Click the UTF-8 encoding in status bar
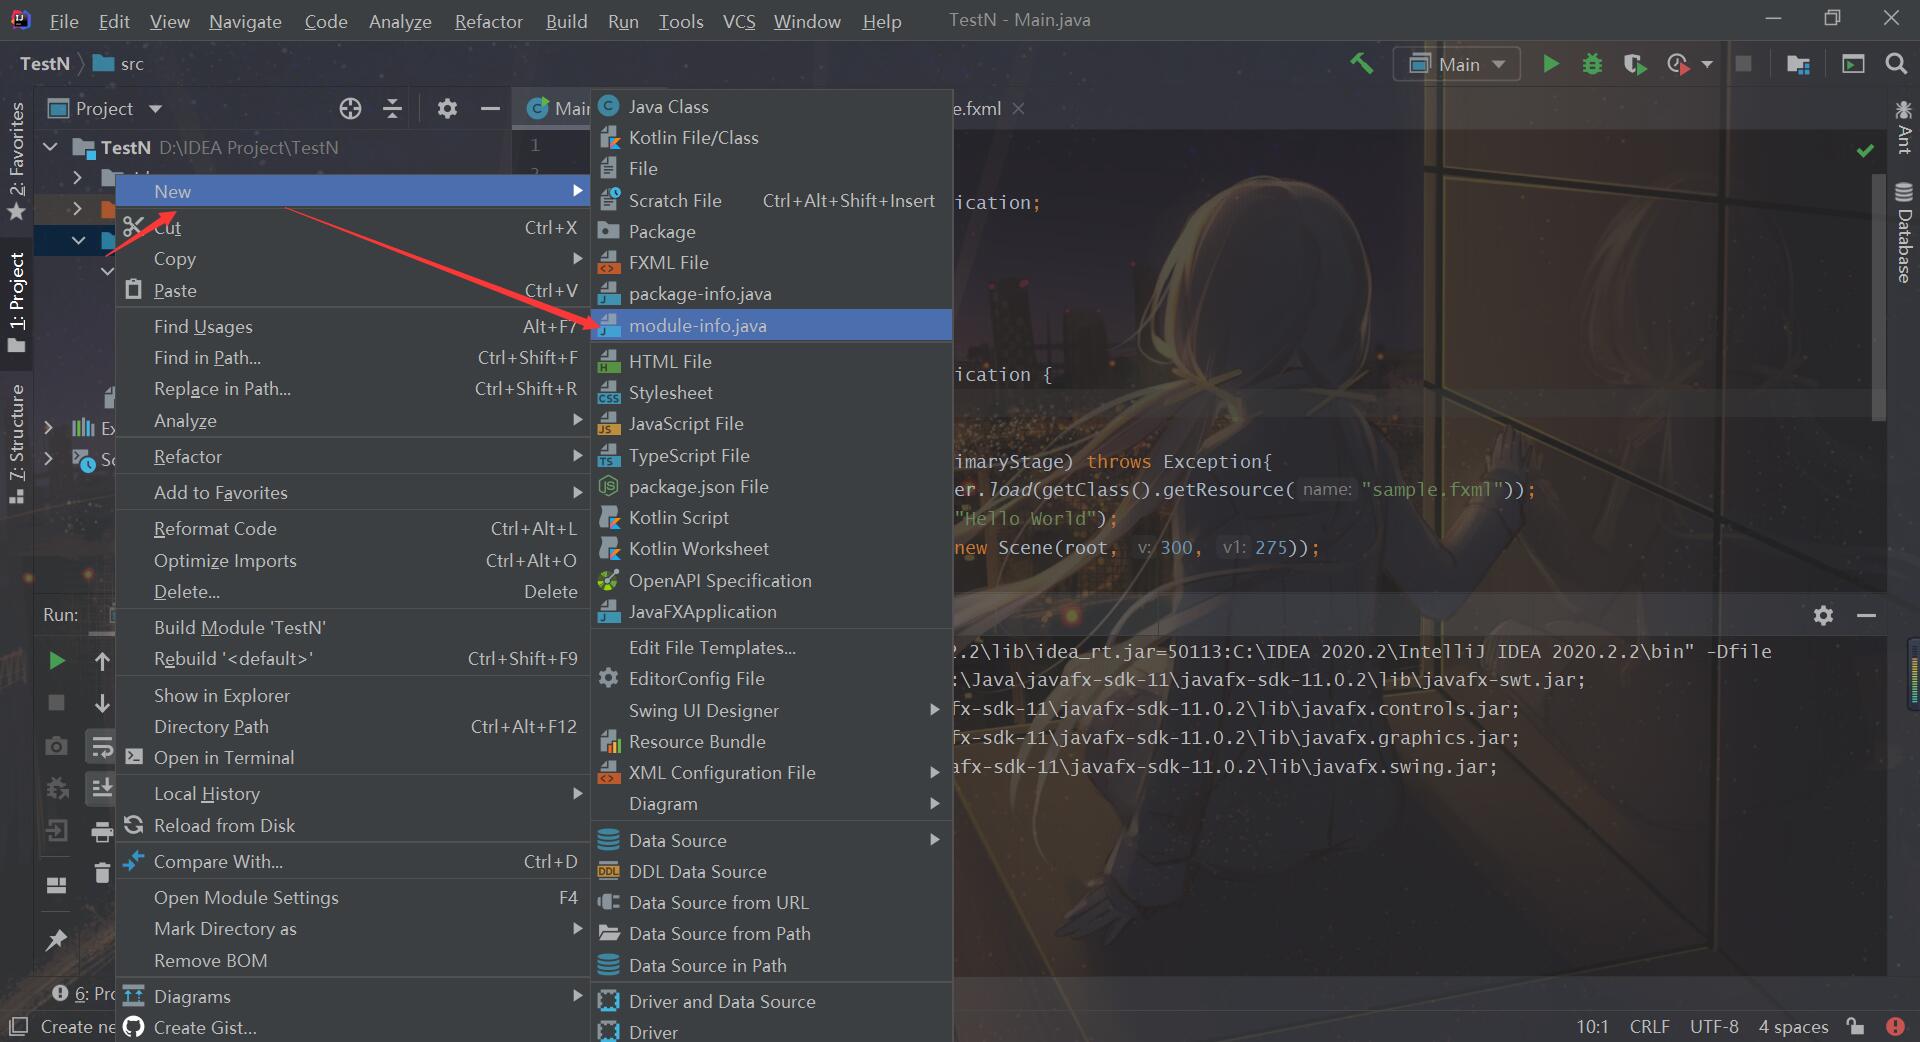 click(x=1714, y=1026)
